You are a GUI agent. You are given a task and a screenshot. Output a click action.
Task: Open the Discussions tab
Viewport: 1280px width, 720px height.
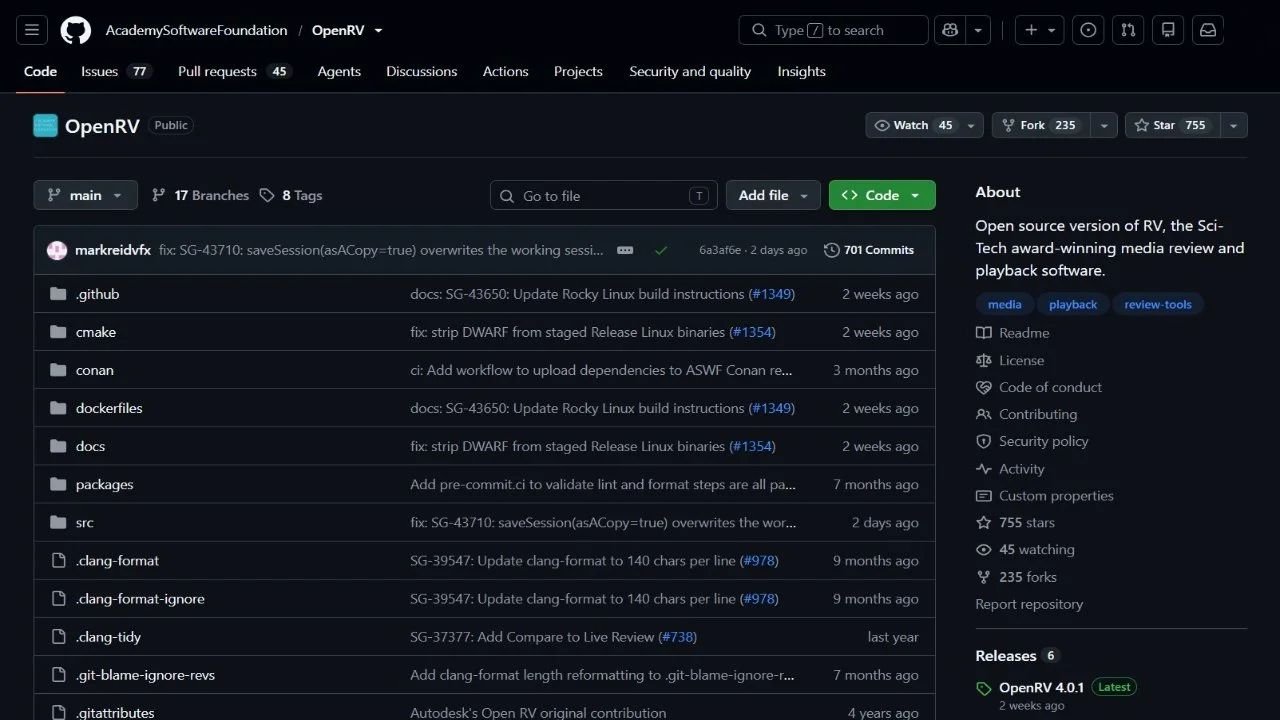coord(422,71)
